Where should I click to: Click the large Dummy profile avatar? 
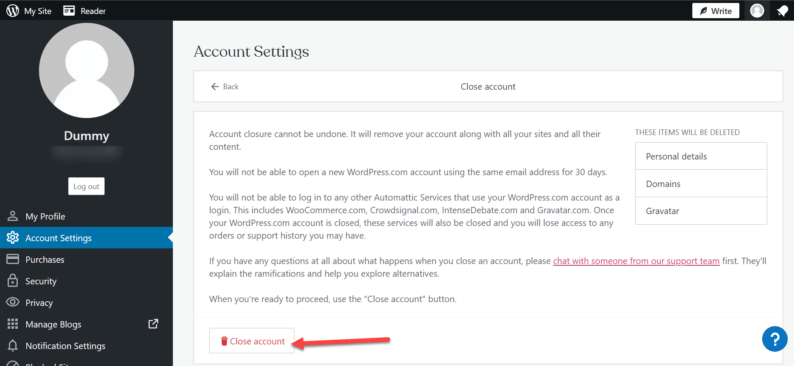[87, 70]
